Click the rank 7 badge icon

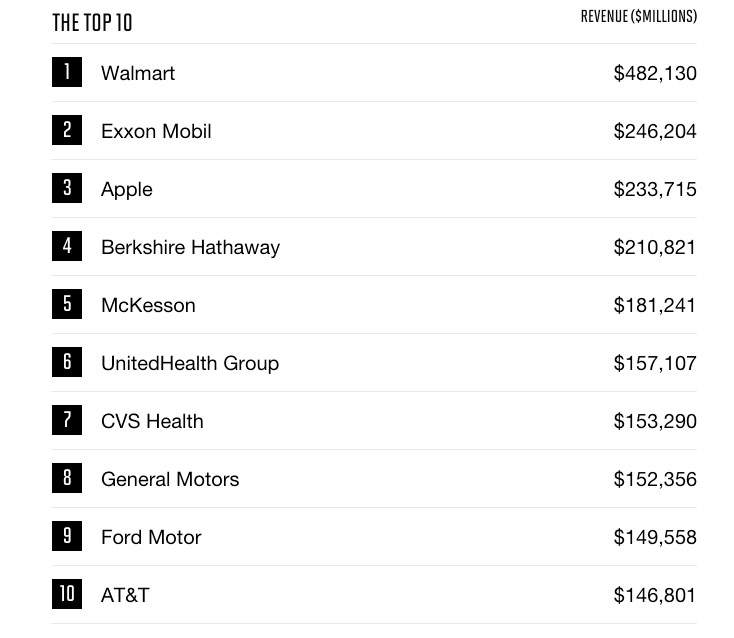tap(67, 420)
